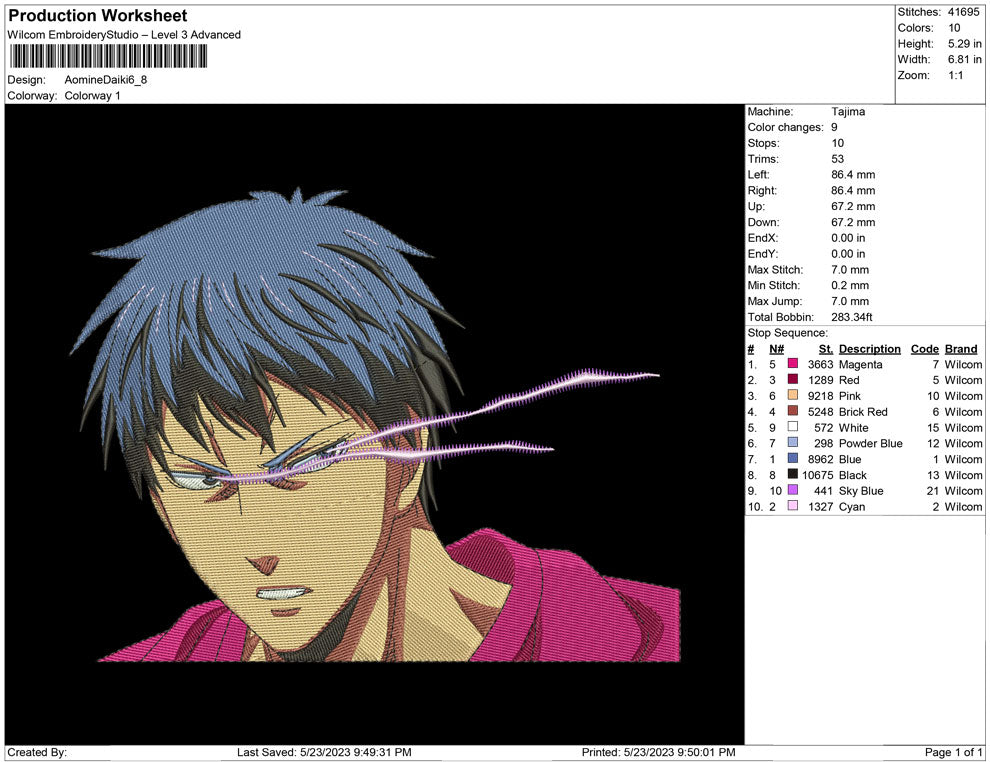The image size is (990, 762).
Task: Click the Zoom value '1:1'
Action: (x=955, y=75)
